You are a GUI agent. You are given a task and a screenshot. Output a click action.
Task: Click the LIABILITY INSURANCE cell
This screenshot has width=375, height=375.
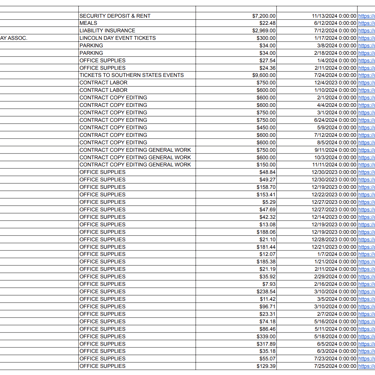pyautogui.click(x=137, y=30)
